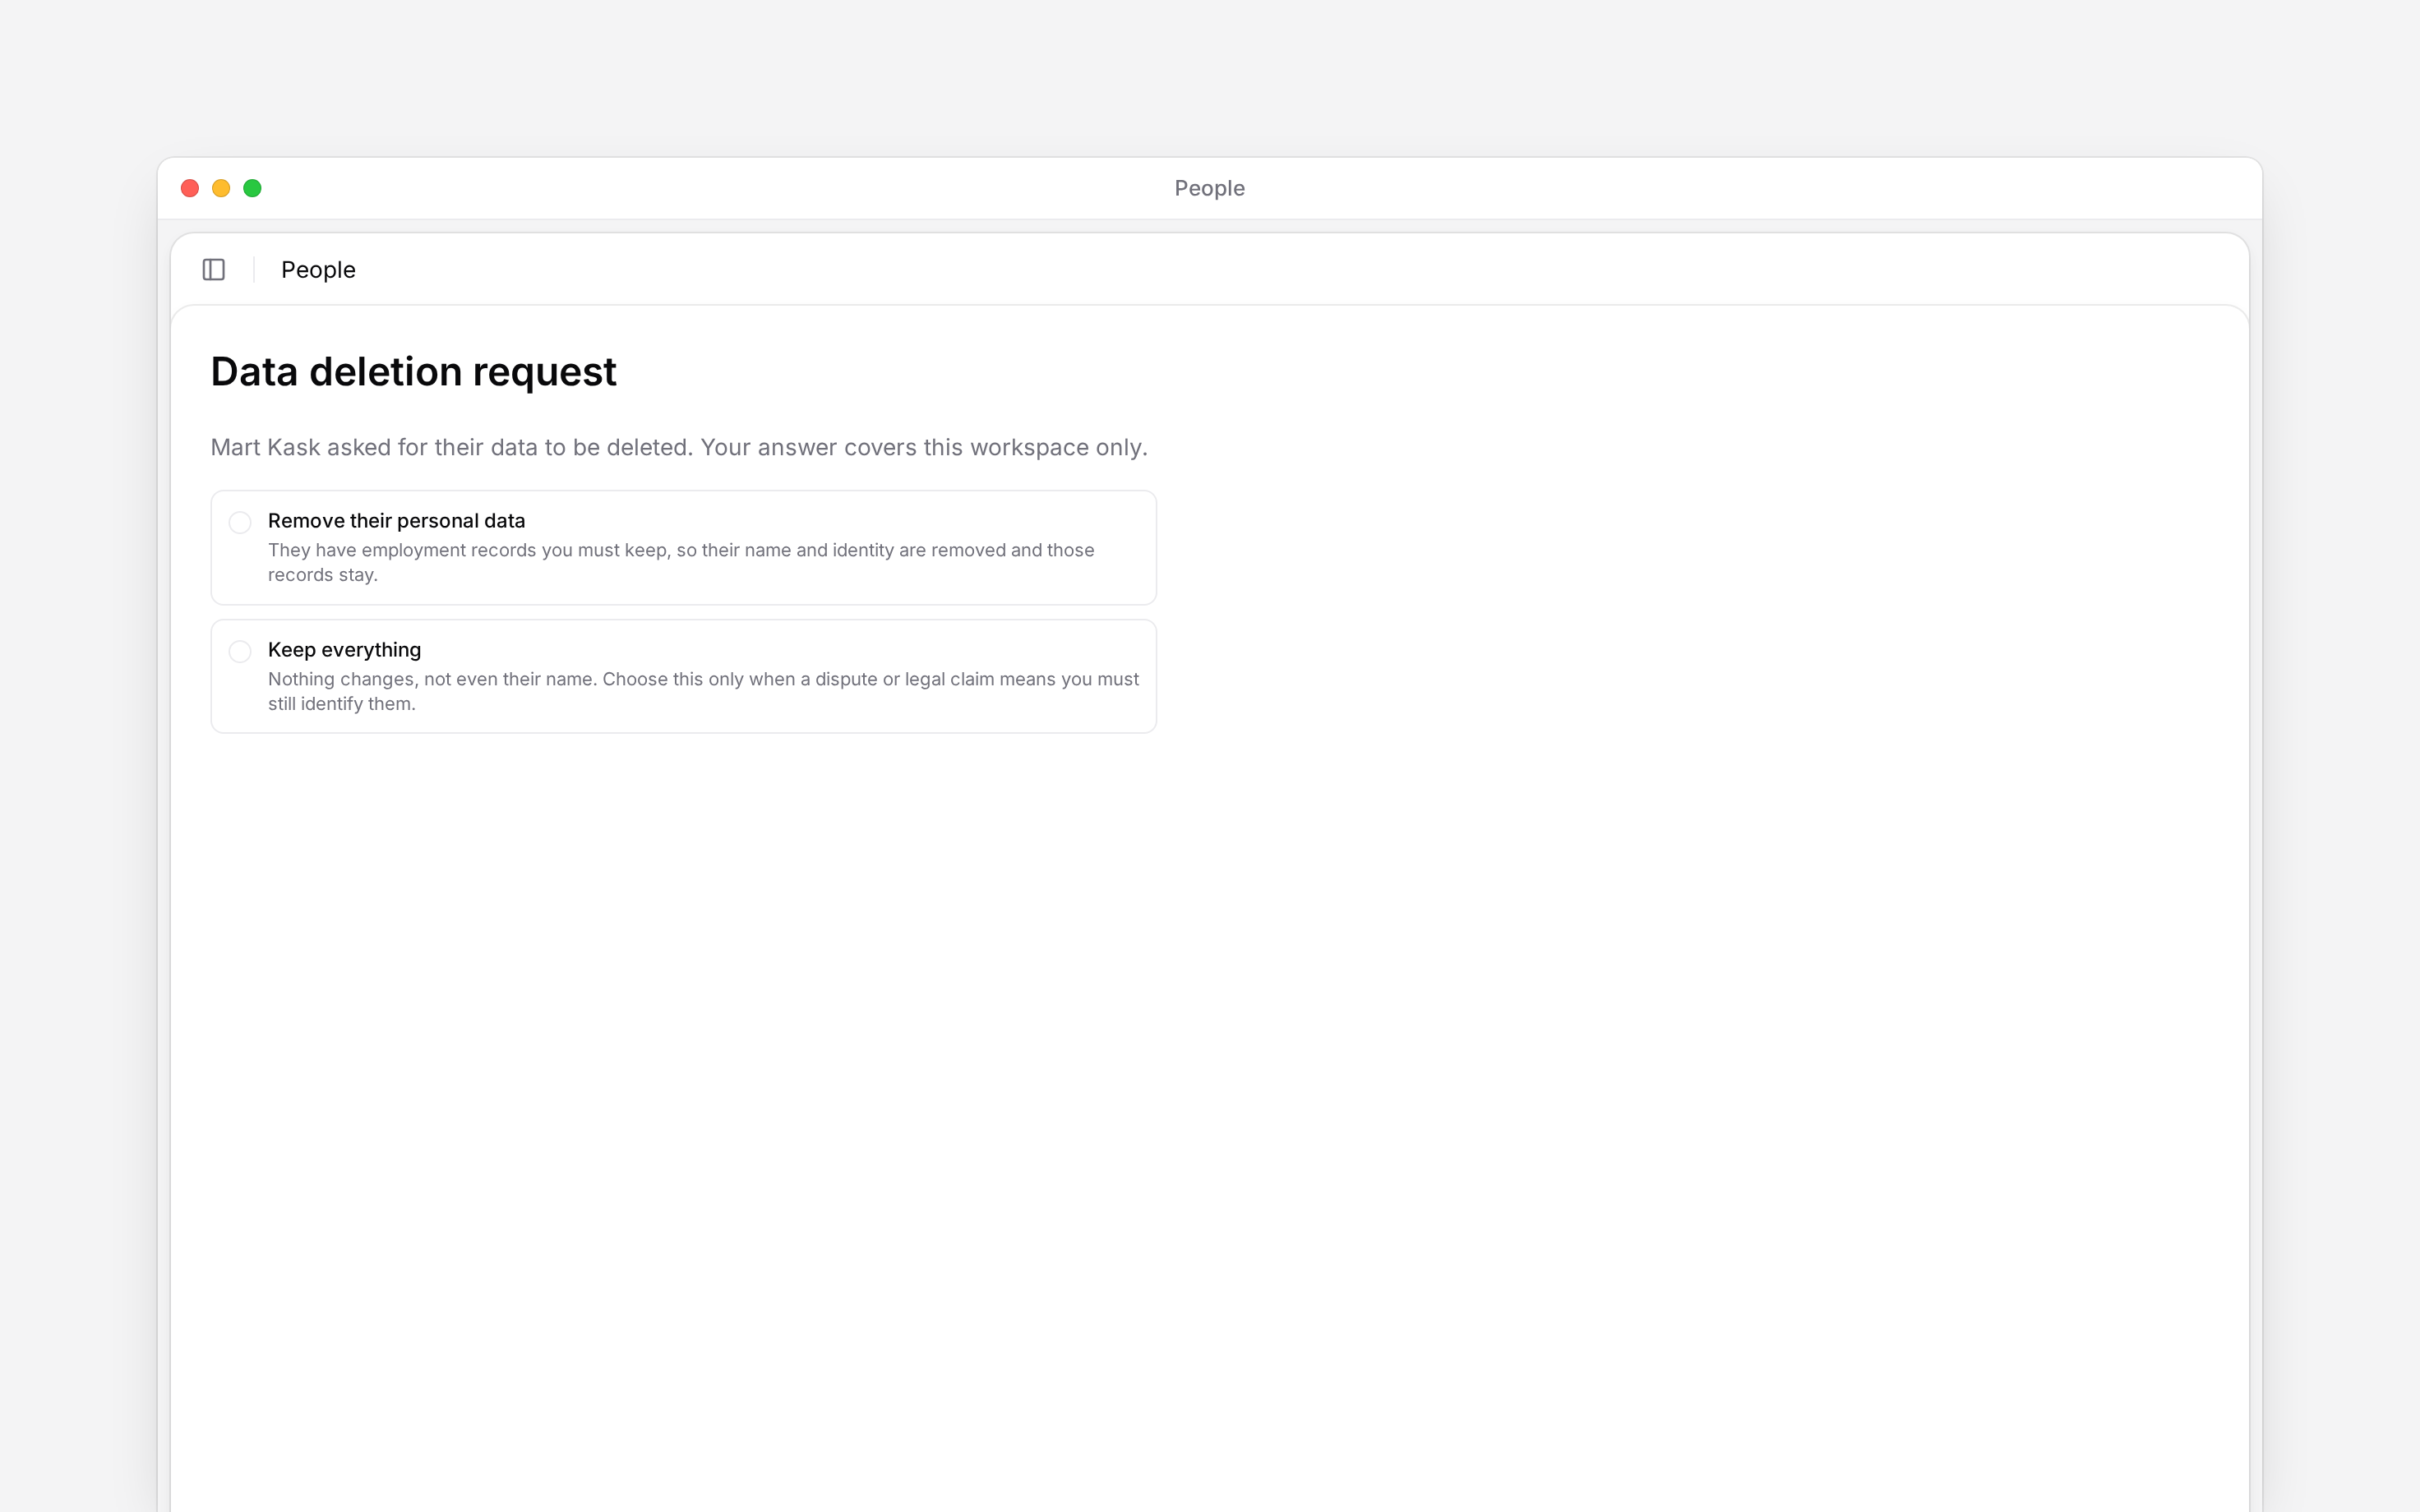Select the 'Keep everything' radio button
Screen dimensions: 2420x1512
pos(240,651)
